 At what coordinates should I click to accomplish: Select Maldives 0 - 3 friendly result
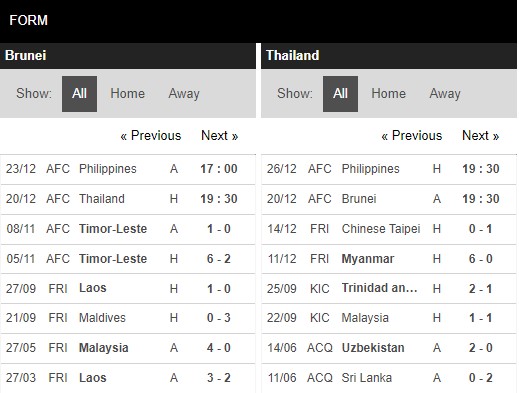[x=128, y=318]
